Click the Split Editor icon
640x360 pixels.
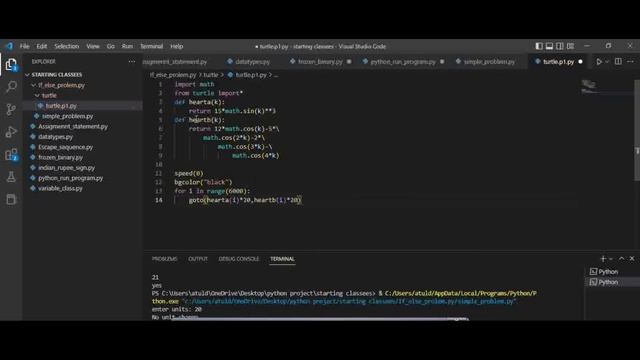click(x=618, y=62)
